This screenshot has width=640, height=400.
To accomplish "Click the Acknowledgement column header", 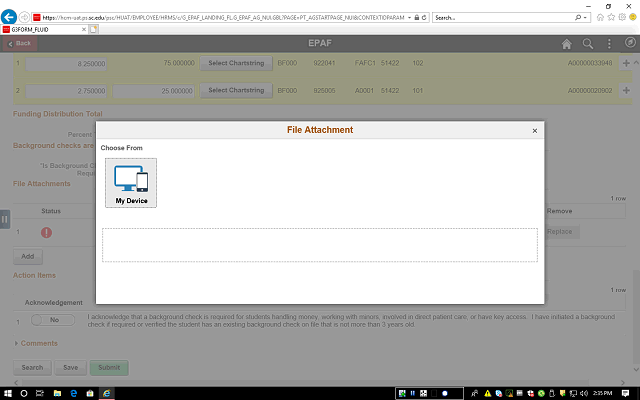I will click(53, 302).
